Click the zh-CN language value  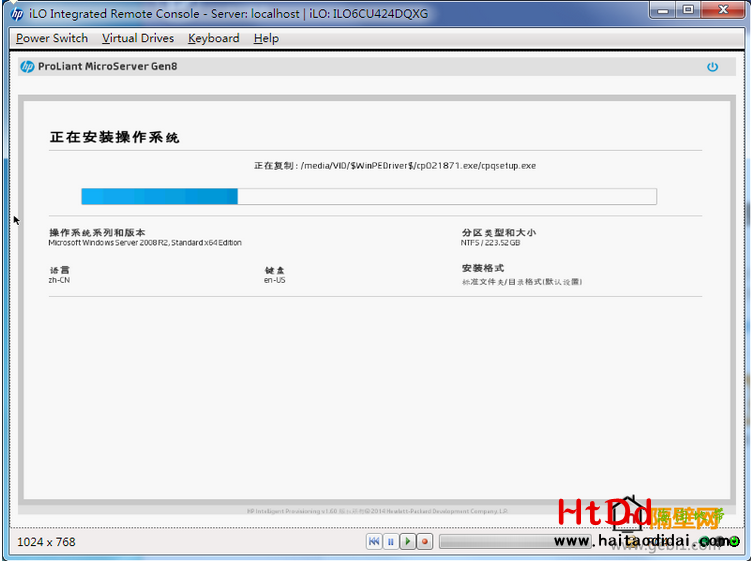pyautogui.click(x=59, y=280)
